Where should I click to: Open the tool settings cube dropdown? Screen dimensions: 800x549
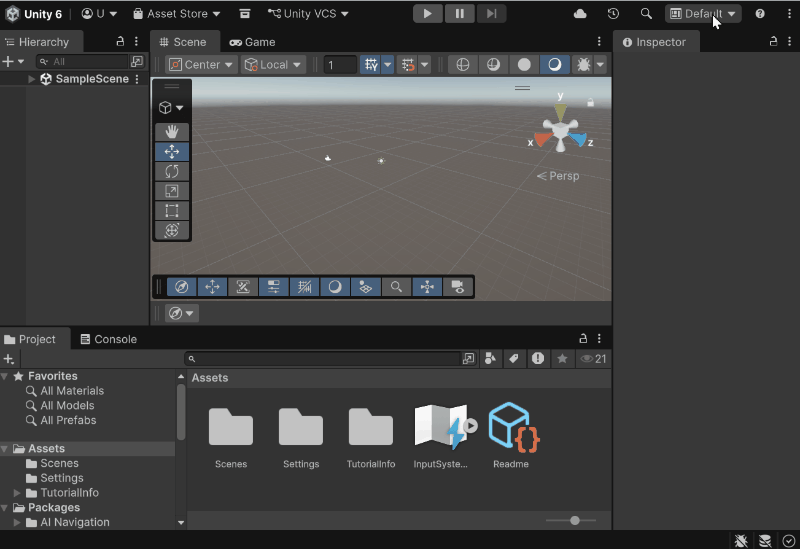point(171,108)
